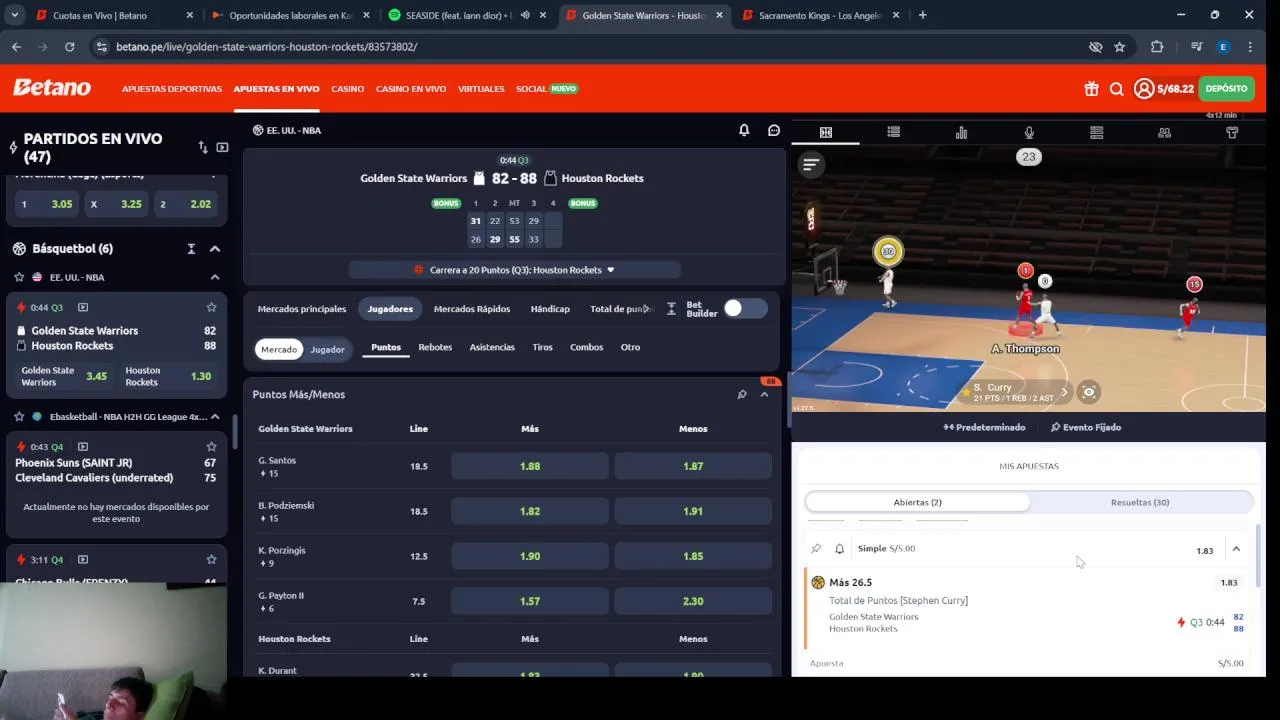Viewport: 1280px width, 720px height.
Task: Select odds 3.05 for option 1
Action: pyautogui.click(x=47, y=204)
